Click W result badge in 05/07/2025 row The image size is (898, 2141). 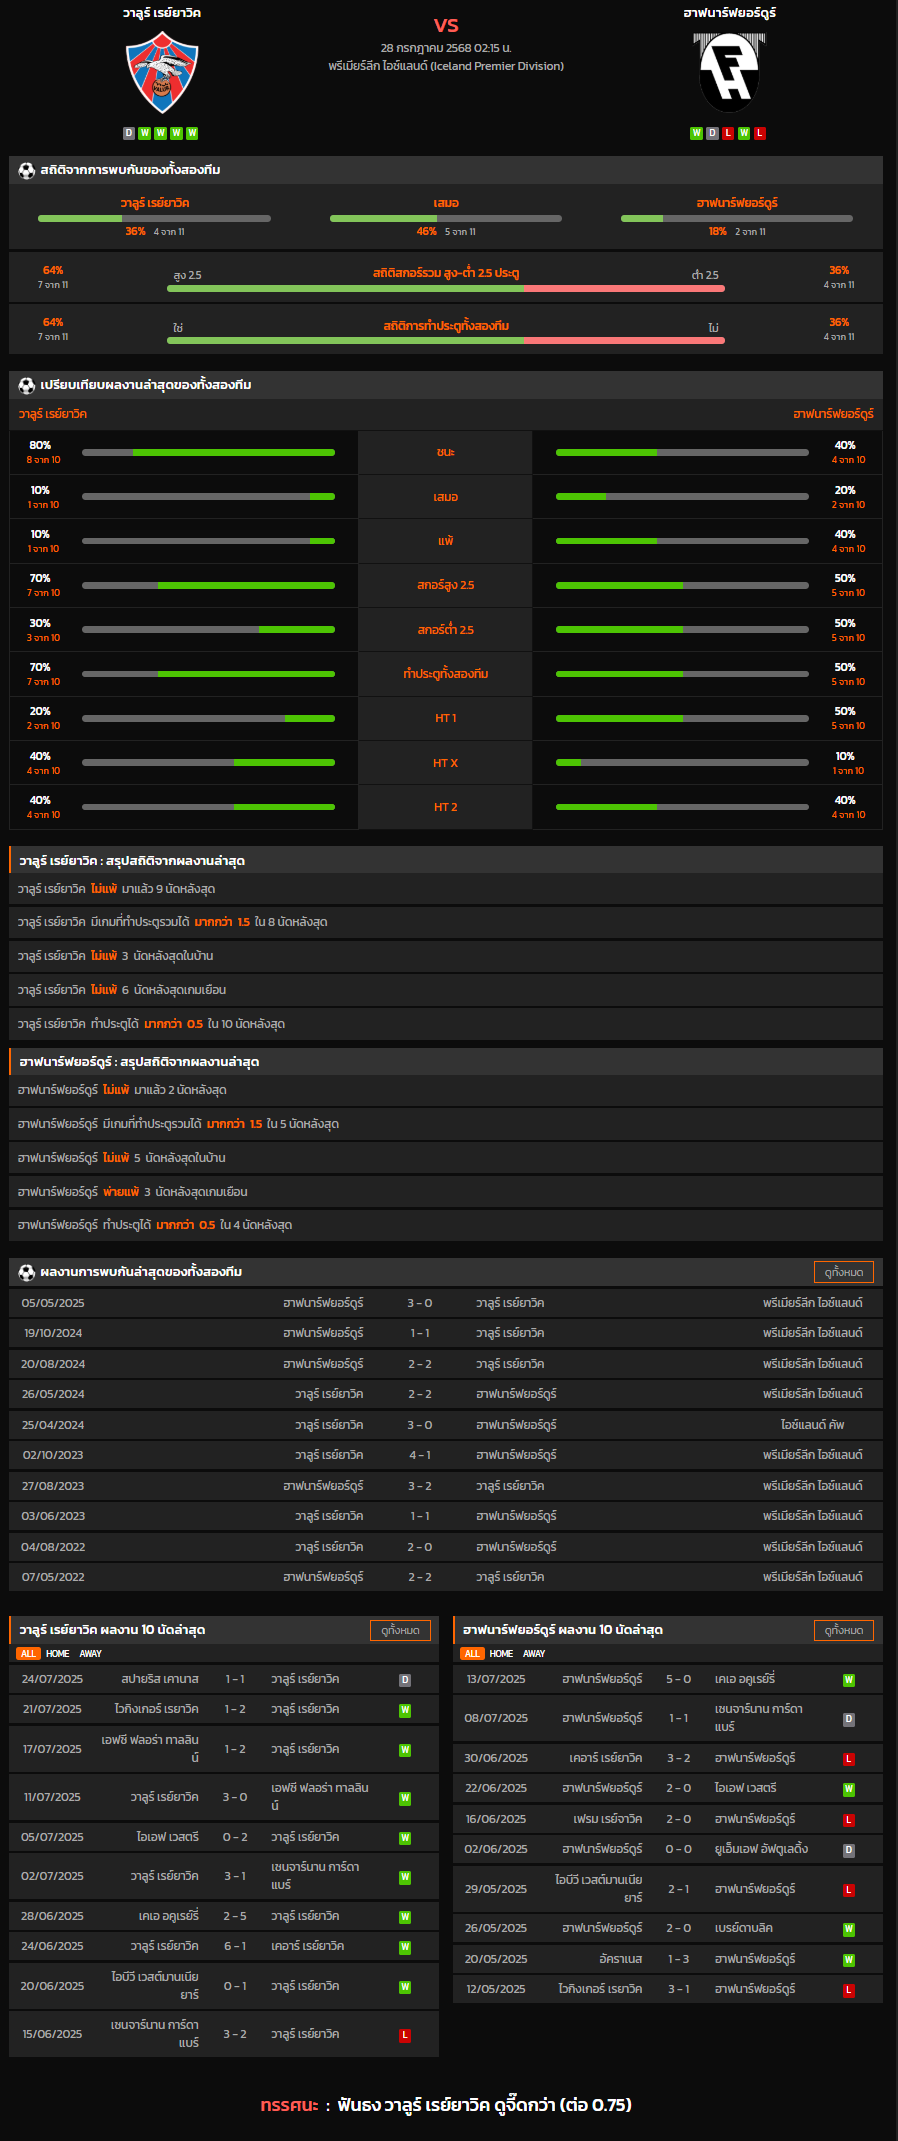coord(405,1838)
